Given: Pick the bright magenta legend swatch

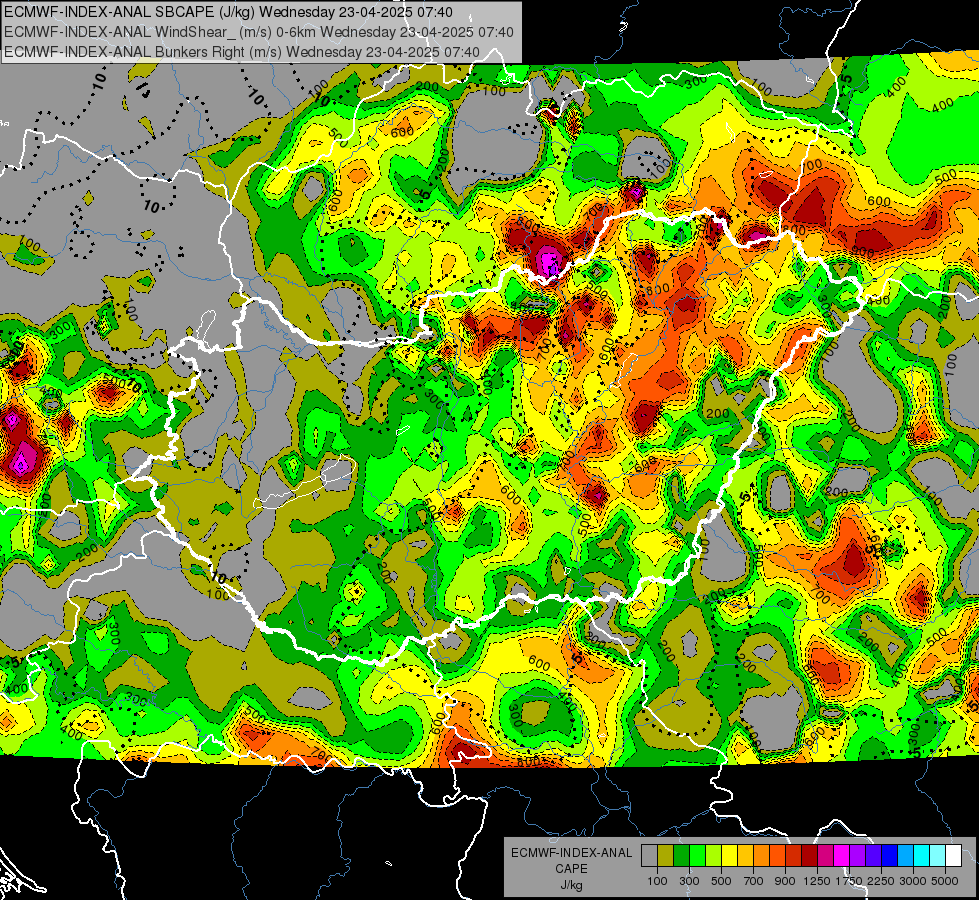Looking at the screenshot, I should click(842, 856).
